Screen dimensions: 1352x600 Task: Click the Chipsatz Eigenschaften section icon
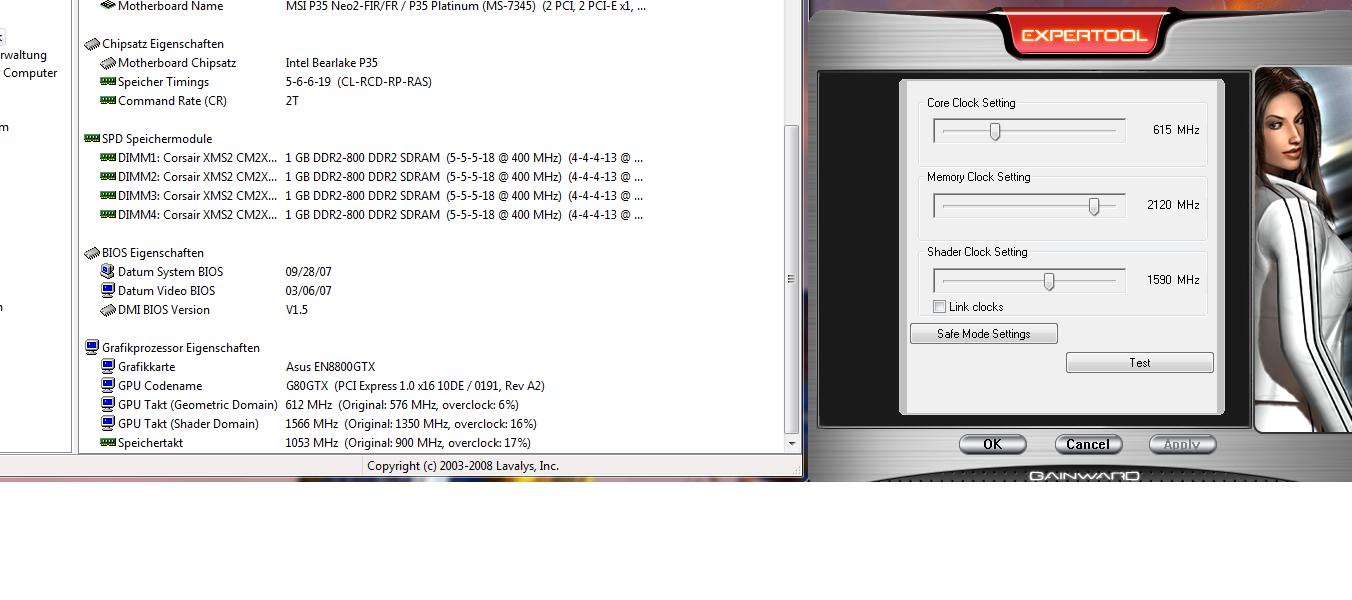click(x=92, y=44)
